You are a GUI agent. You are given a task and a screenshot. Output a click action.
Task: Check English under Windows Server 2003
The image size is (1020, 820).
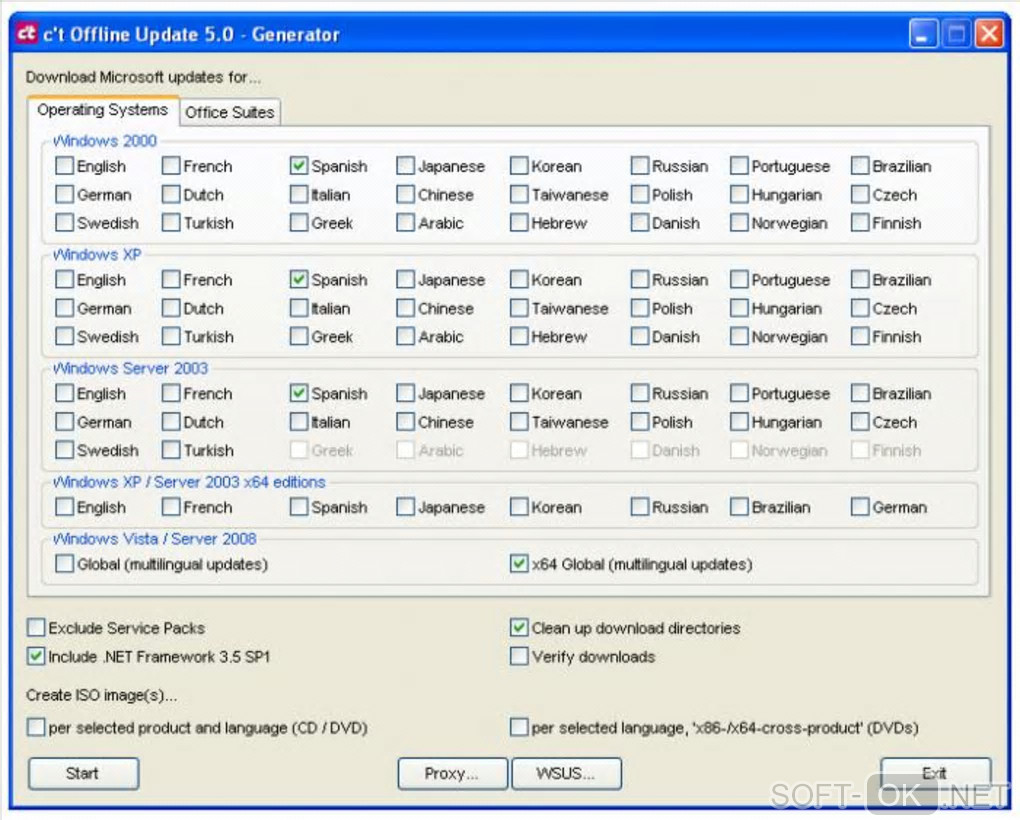click(x=64, y=393)
